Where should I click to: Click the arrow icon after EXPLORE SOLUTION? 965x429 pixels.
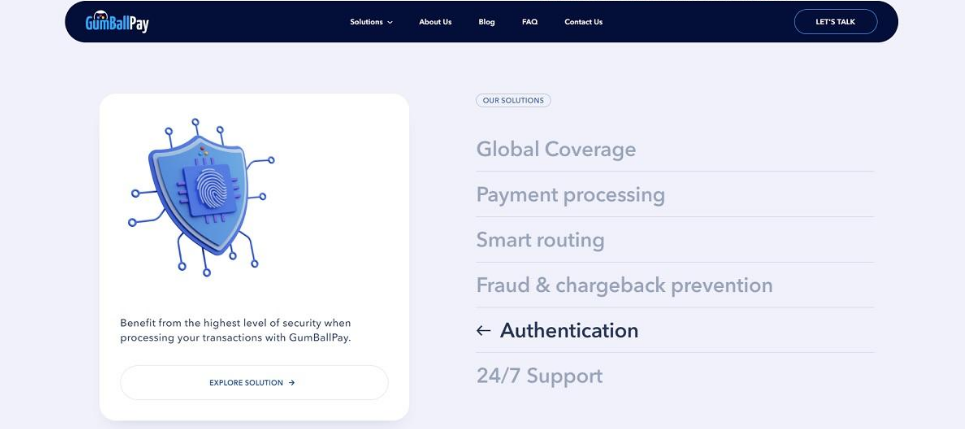pos(292,383)
